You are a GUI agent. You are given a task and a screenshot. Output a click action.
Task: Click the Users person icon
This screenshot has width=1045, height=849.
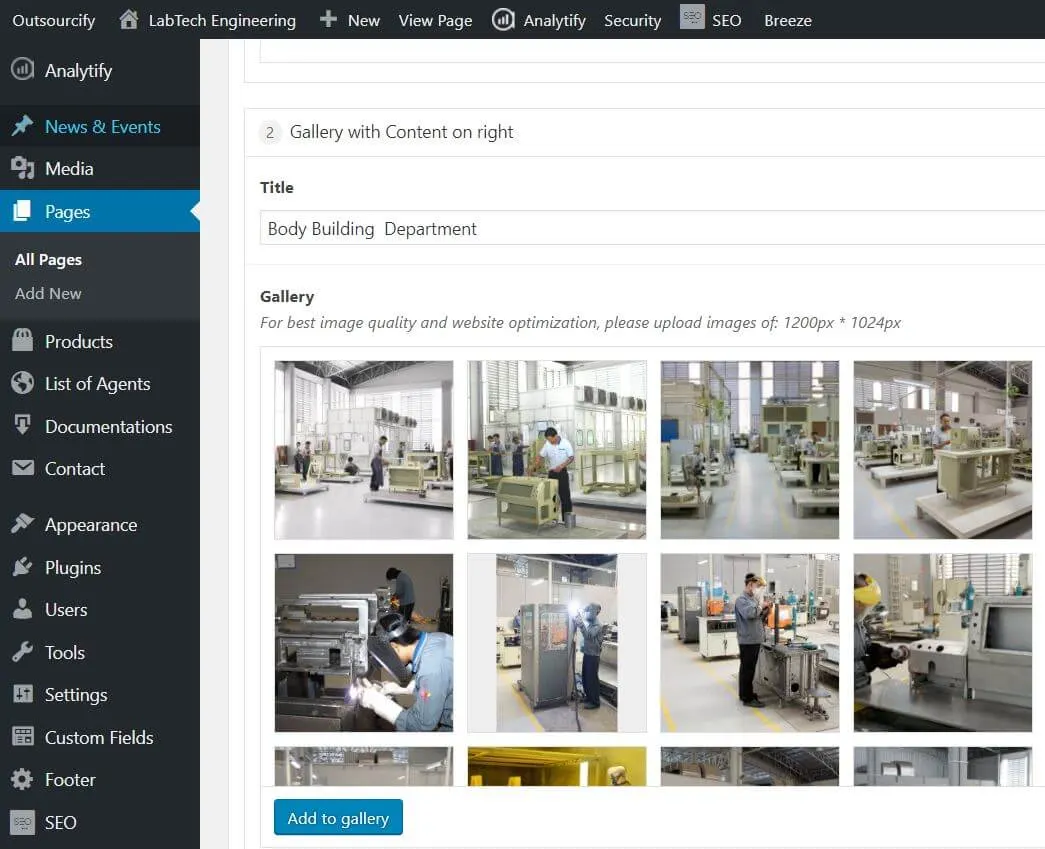[x=22, y=609]
